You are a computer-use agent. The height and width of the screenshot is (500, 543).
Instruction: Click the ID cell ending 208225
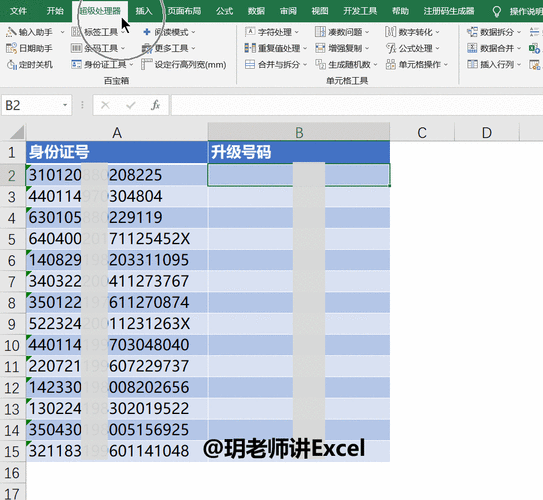[117, 175]
